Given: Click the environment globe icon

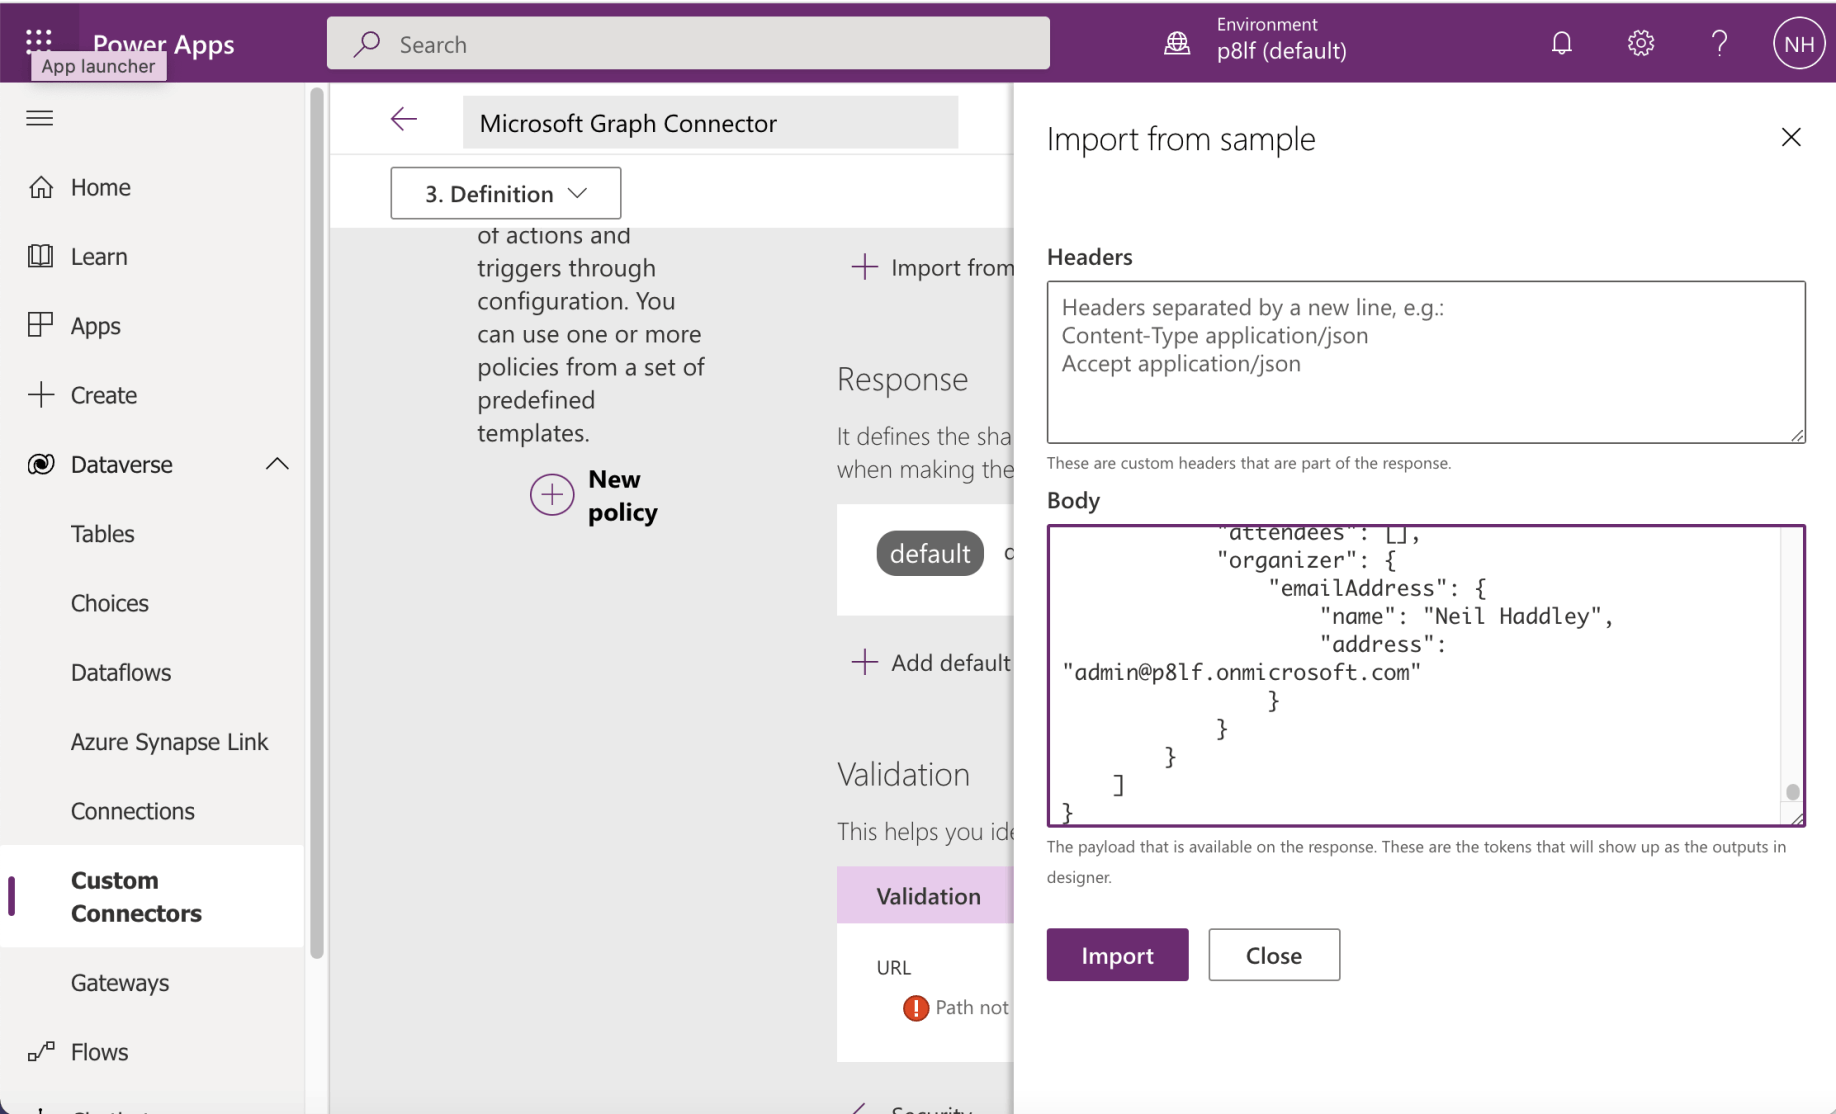Looking at the screenshot, I should (x=1177, y=43).
